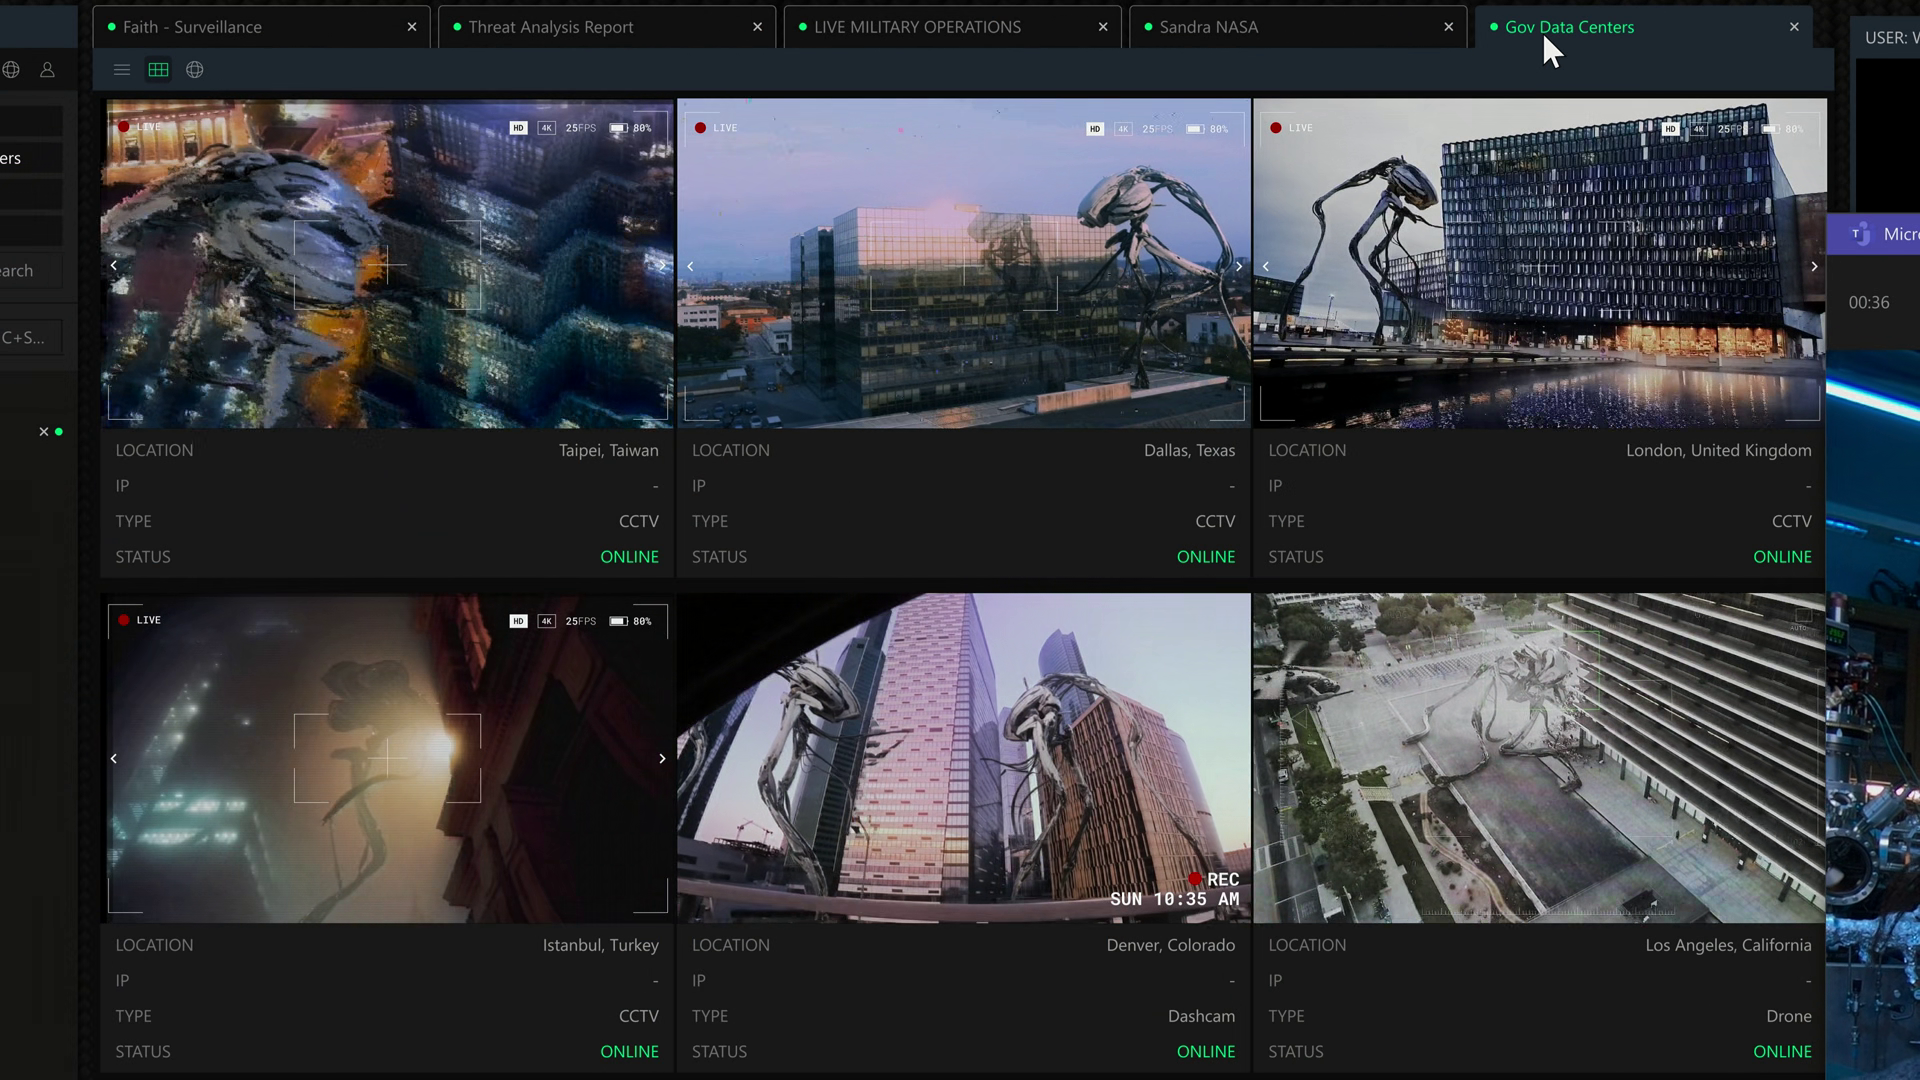The width and height of the screenshot is (1920, 1080).
Task: Click HD badge on Istanbul feed
Action: coord(518,621)
